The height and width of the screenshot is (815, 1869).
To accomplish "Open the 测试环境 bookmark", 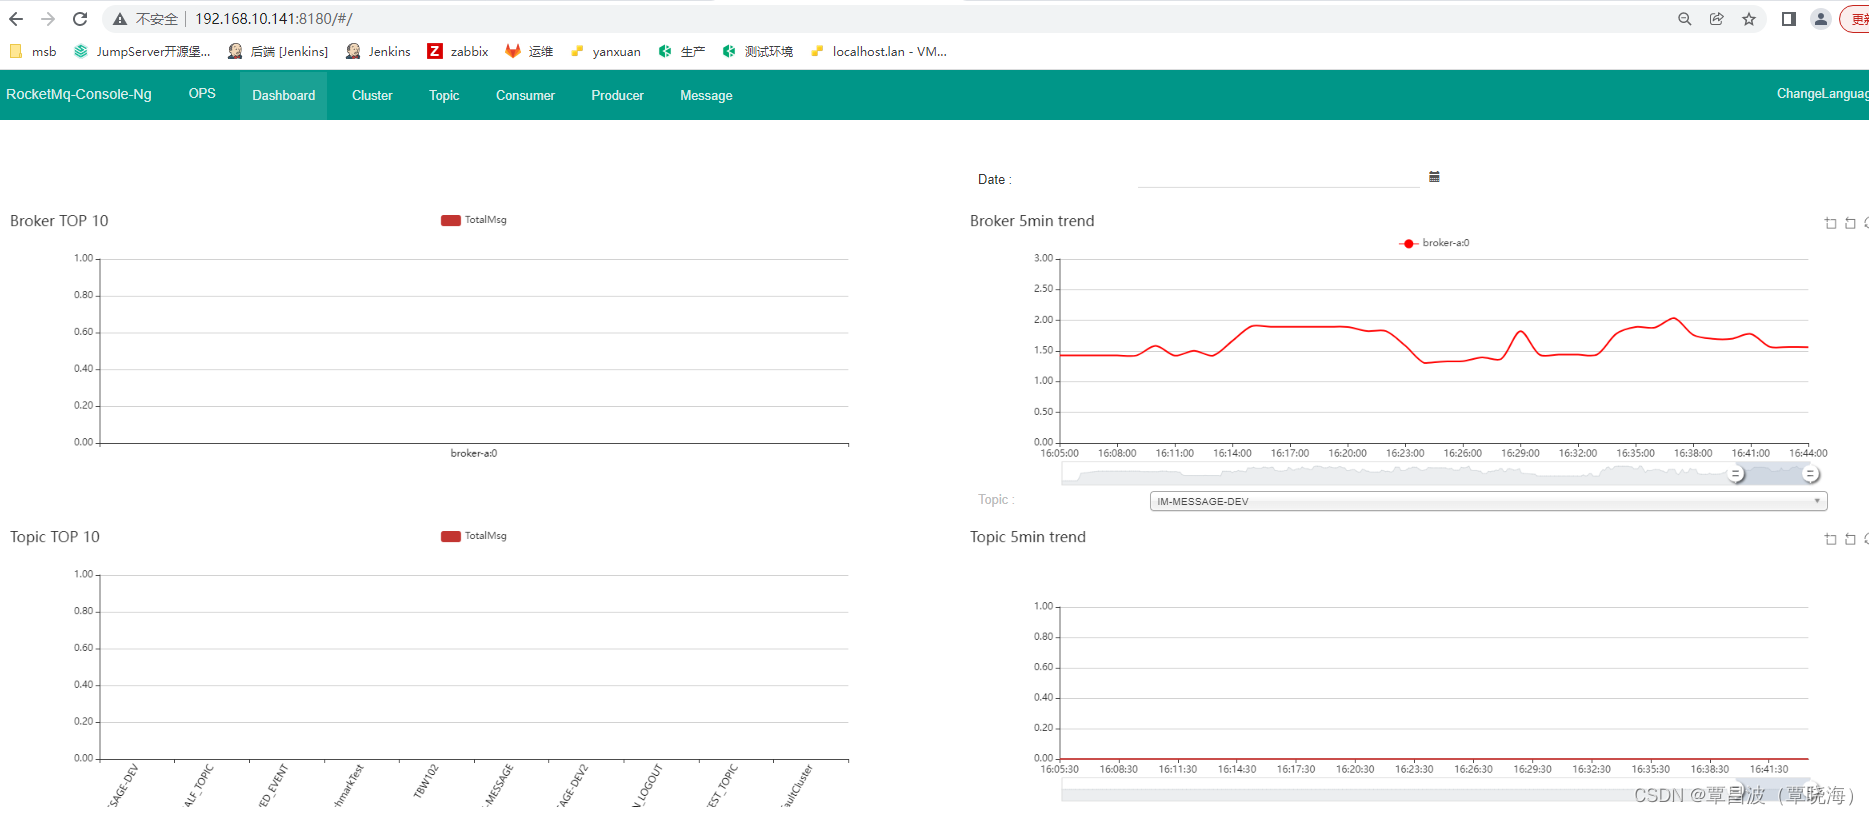I will click(757, 51).
